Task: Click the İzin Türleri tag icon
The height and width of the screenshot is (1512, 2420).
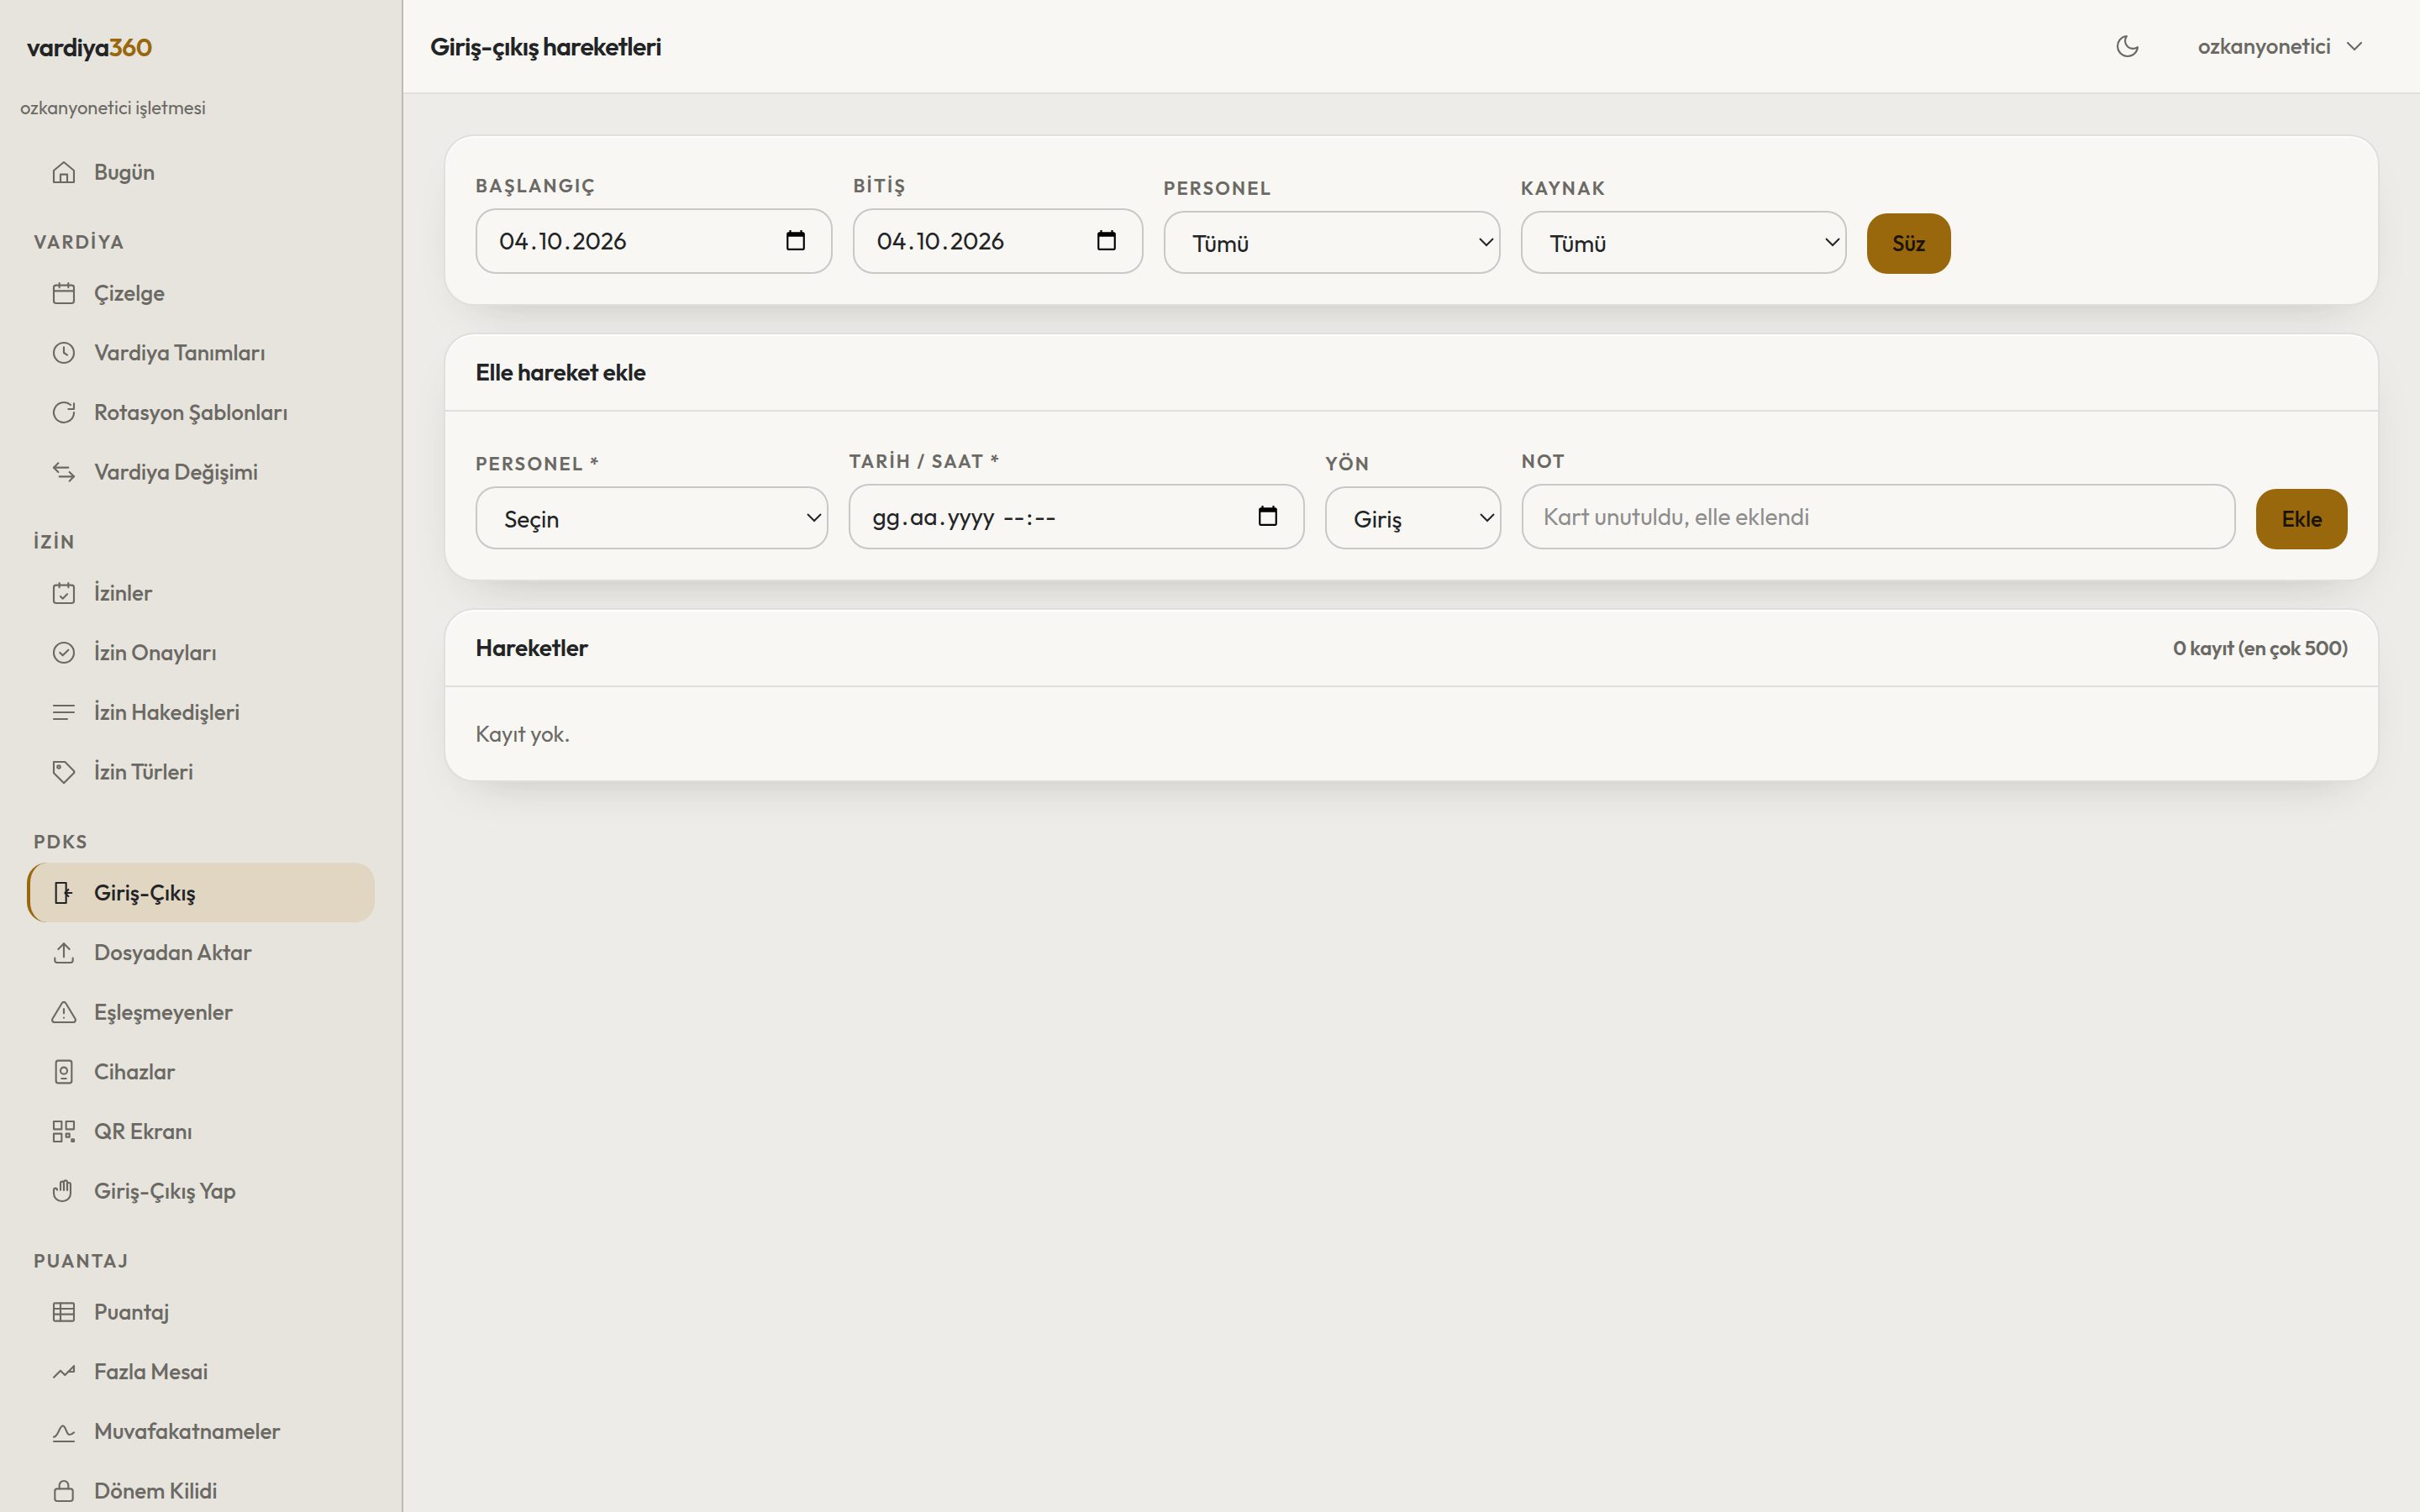Action: 64,772
